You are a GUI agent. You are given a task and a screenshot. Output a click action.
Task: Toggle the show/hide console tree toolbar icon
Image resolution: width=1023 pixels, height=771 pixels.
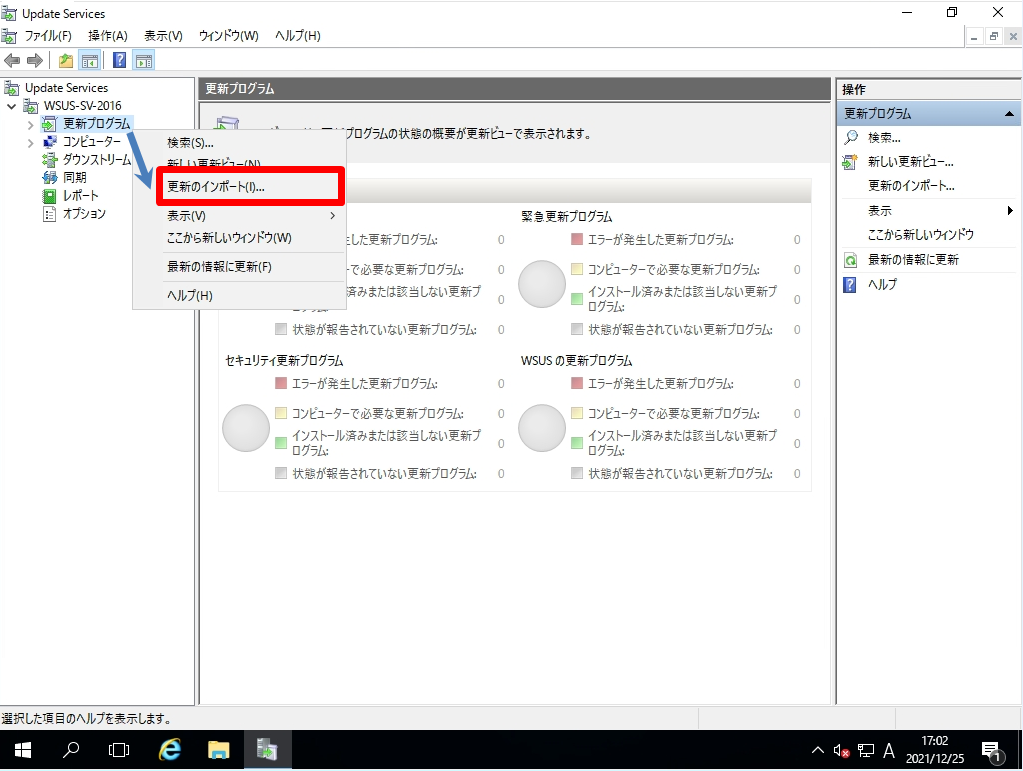(89, 61)
